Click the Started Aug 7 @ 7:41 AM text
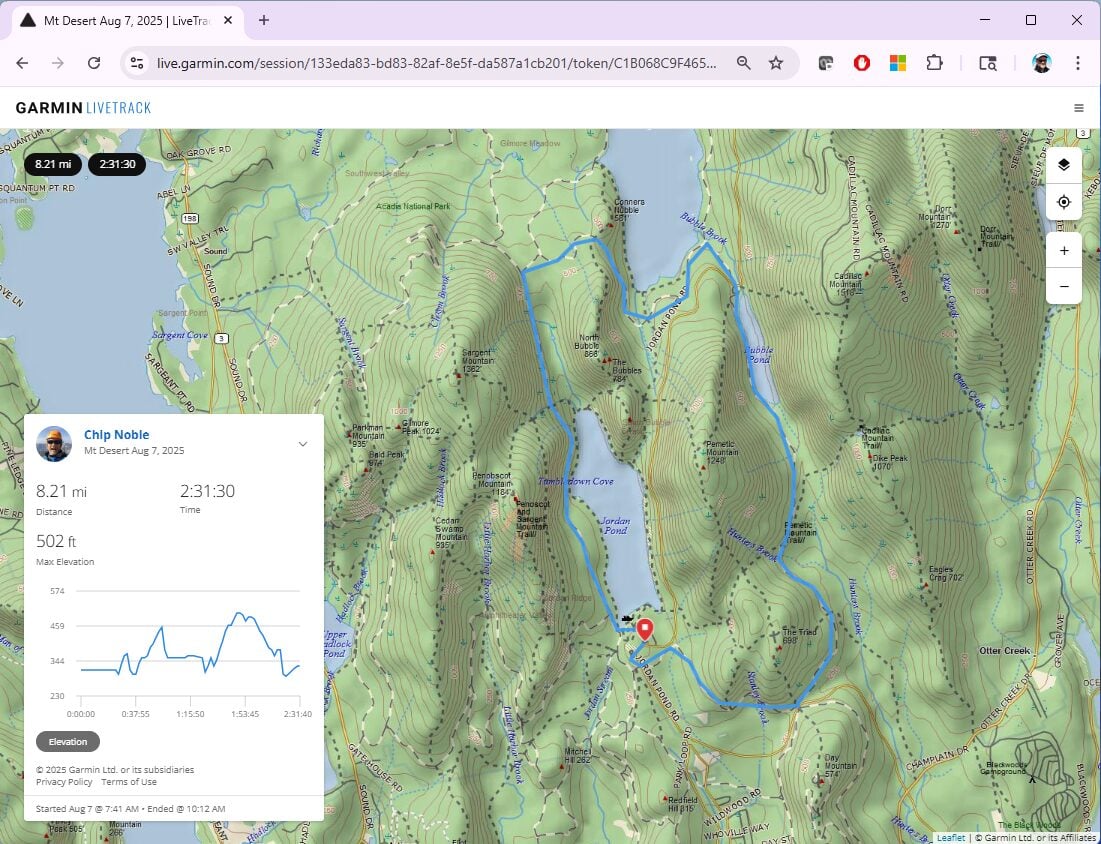The width and height of the screenshot is (1101, 844). click(87, 809)
